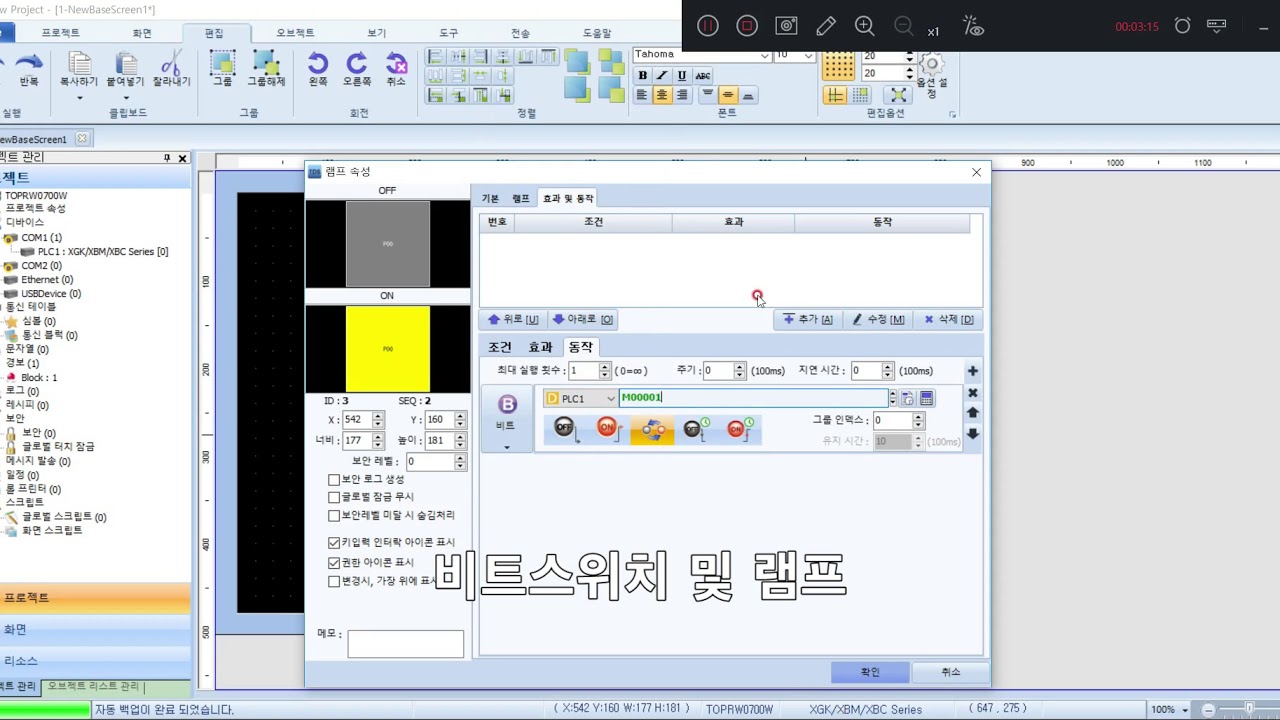Toggle italic font formatting

(662, 75)
